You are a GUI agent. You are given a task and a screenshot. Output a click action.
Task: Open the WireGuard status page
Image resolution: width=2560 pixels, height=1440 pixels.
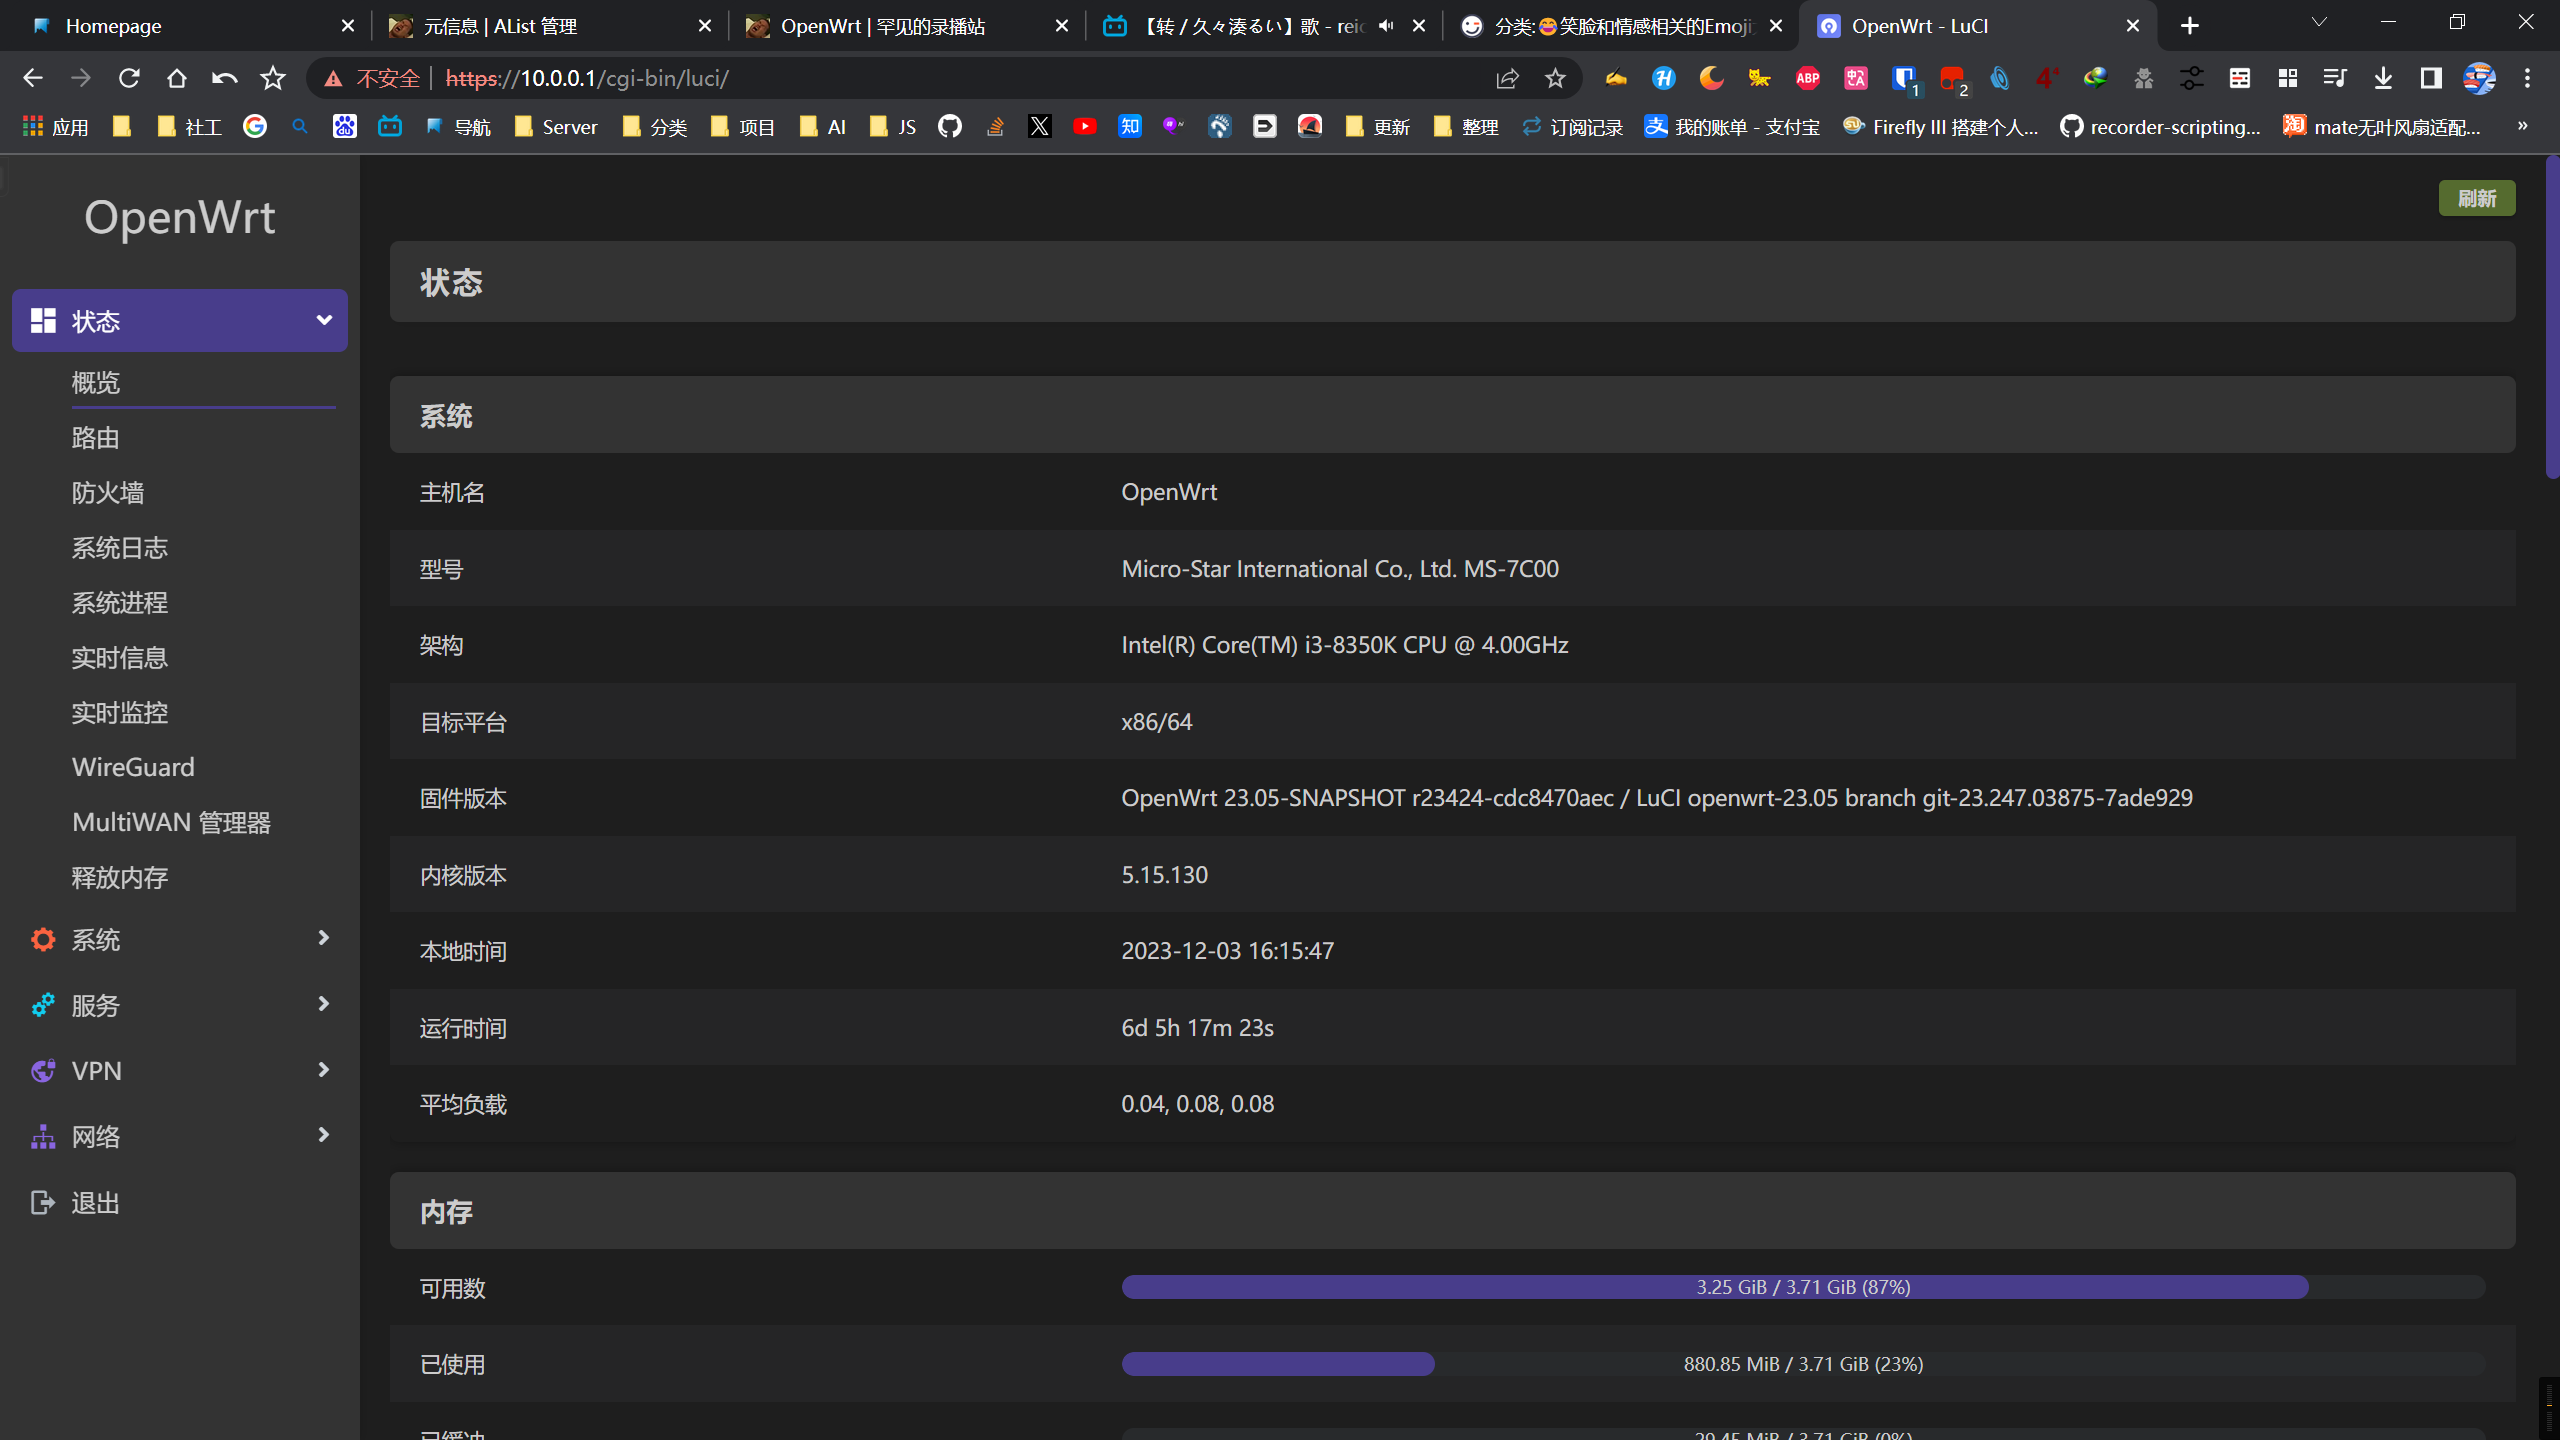(x=133, y=767)
